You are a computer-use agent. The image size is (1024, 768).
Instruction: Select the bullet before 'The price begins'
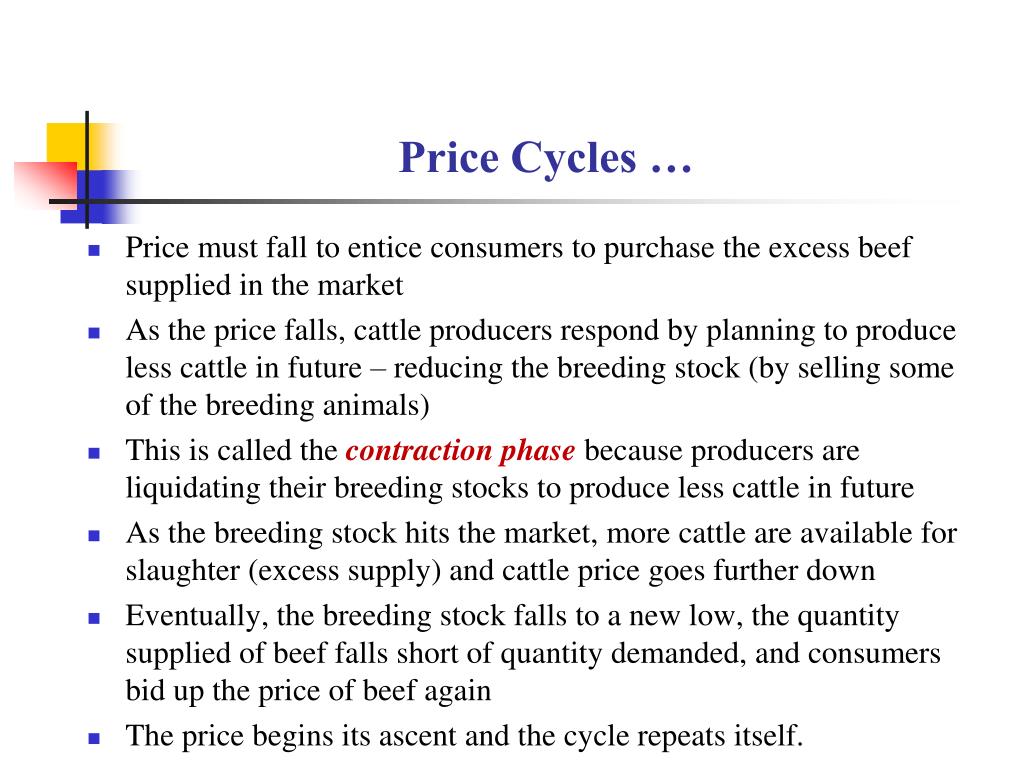[94, 738]
